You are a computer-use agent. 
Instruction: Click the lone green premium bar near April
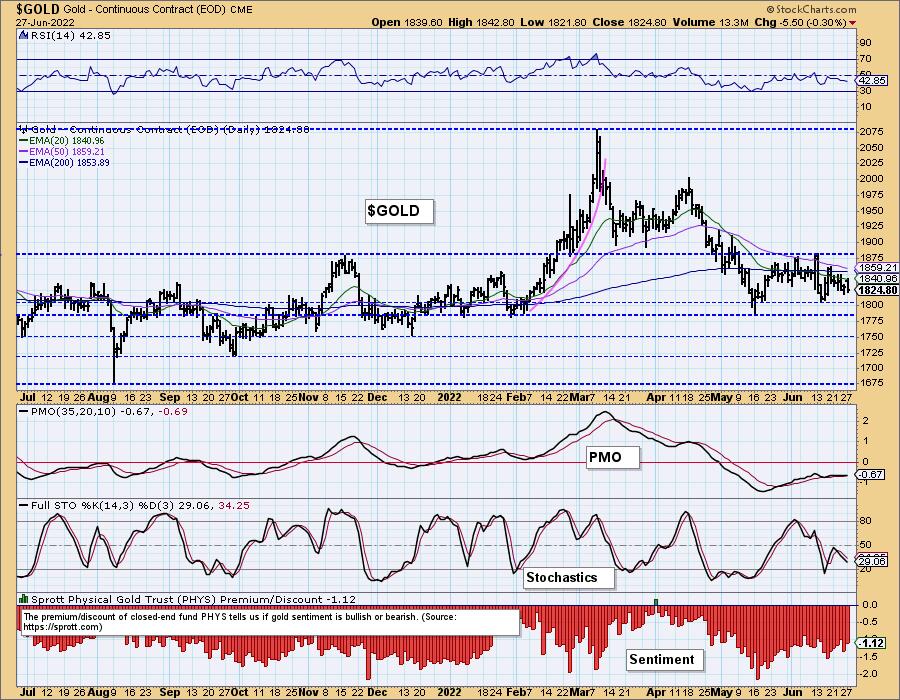(657, 602)
